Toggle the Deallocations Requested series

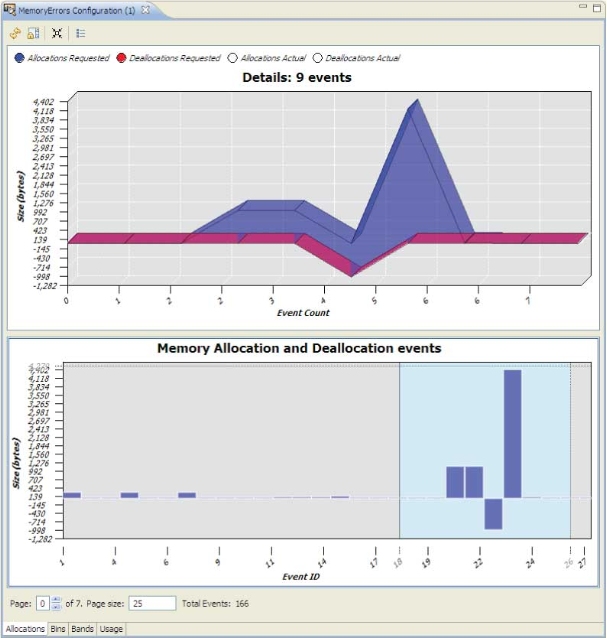[x=122, y=58]
